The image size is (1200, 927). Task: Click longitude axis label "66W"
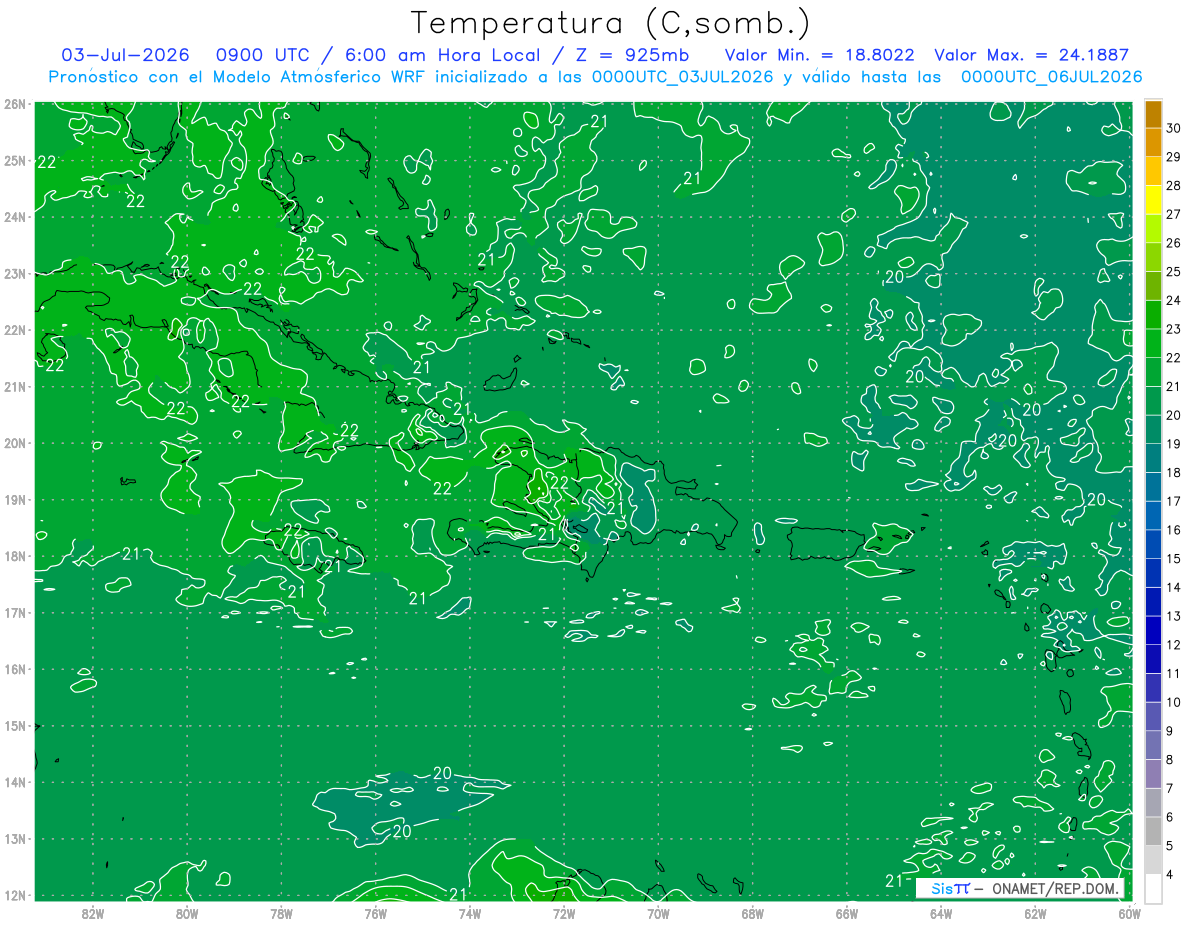[x=846, y=913]
